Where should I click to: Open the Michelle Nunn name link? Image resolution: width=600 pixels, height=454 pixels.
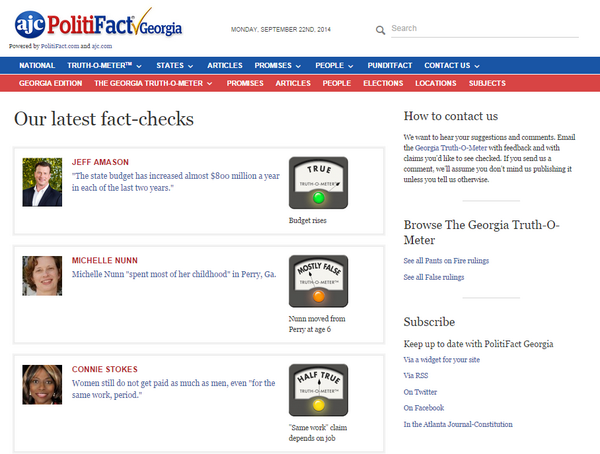(105, 260)
